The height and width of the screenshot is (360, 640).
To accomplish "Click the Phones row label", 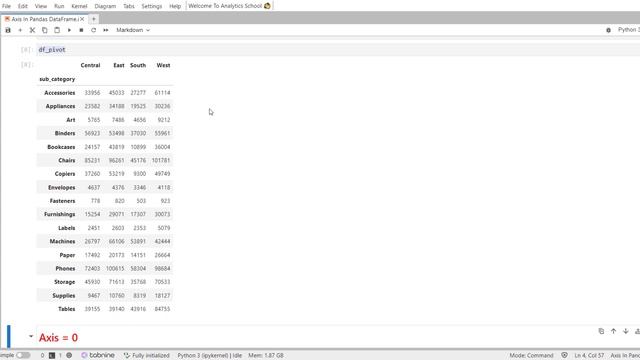I will [x=65, y=269].
